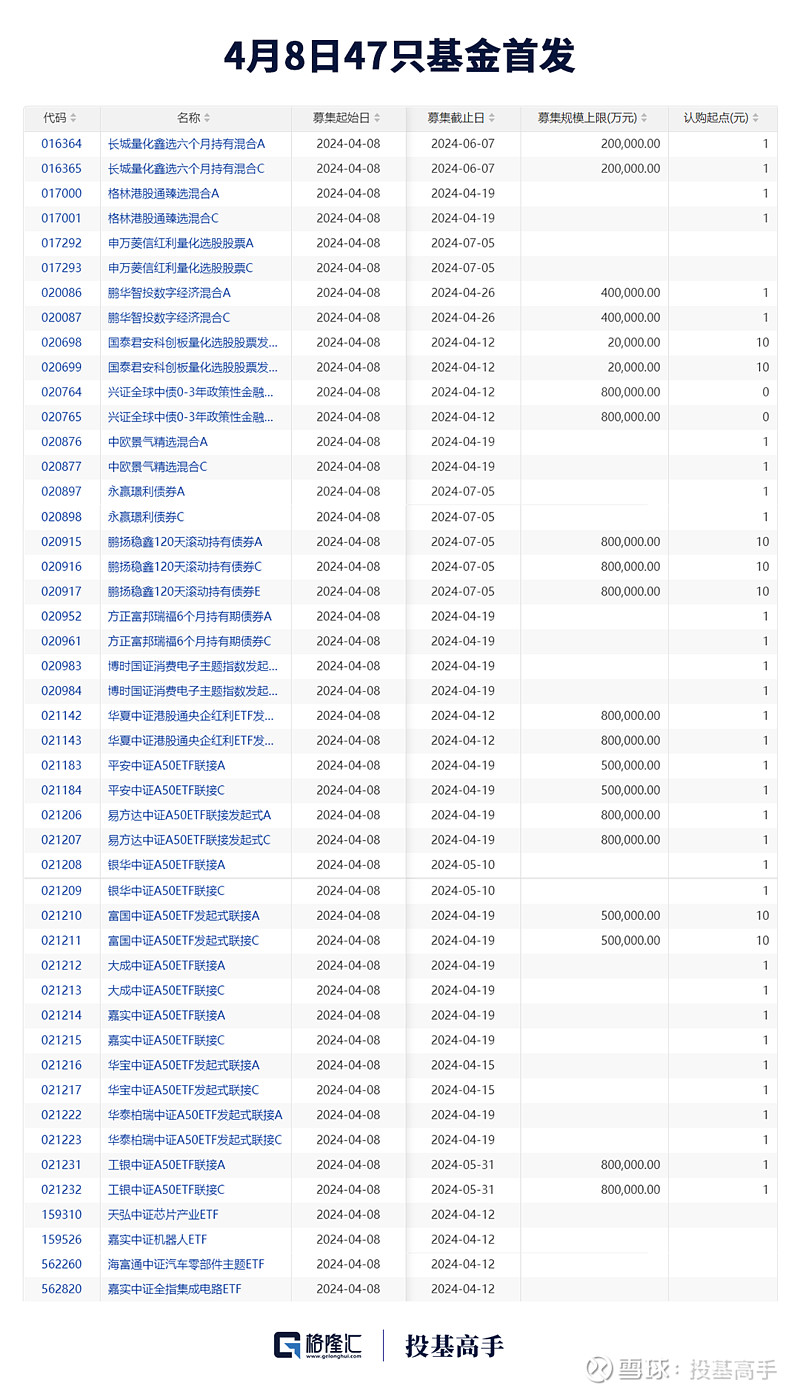Select 20,000.00 limit in row 020698
This screenshot has width=800, height=1394.
(633, 343)
